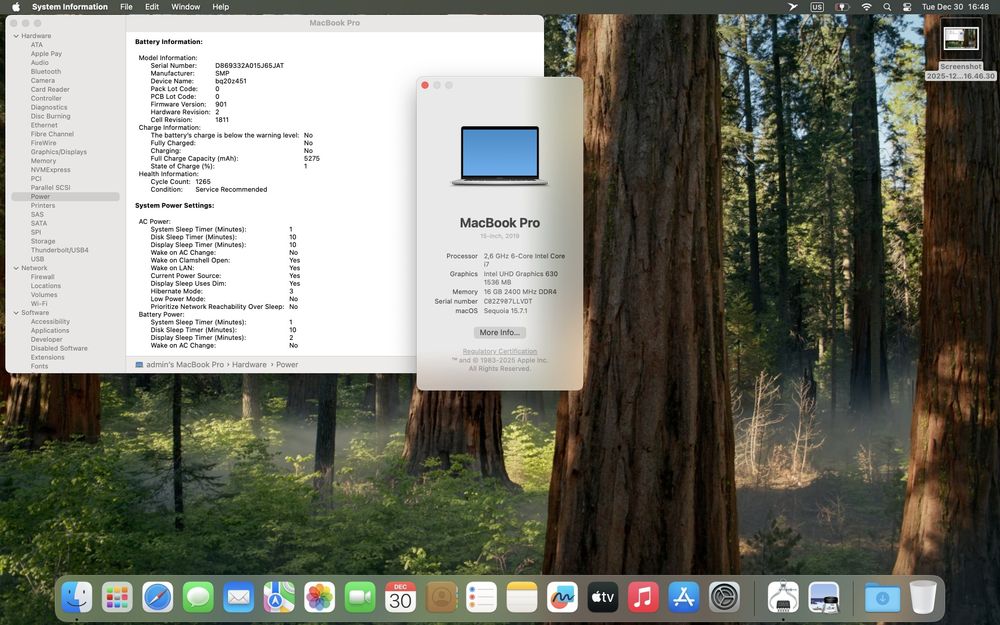1000x625 pixels.
Task: Collapse the Software section in sidebar
Action: 16,313
